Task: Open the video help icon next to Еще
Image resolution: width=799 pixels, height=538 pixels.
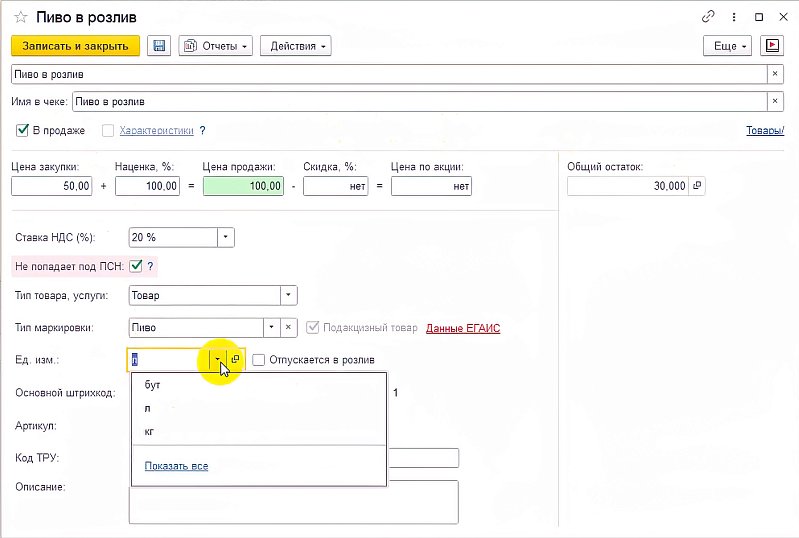Action: tap(772, 46)
